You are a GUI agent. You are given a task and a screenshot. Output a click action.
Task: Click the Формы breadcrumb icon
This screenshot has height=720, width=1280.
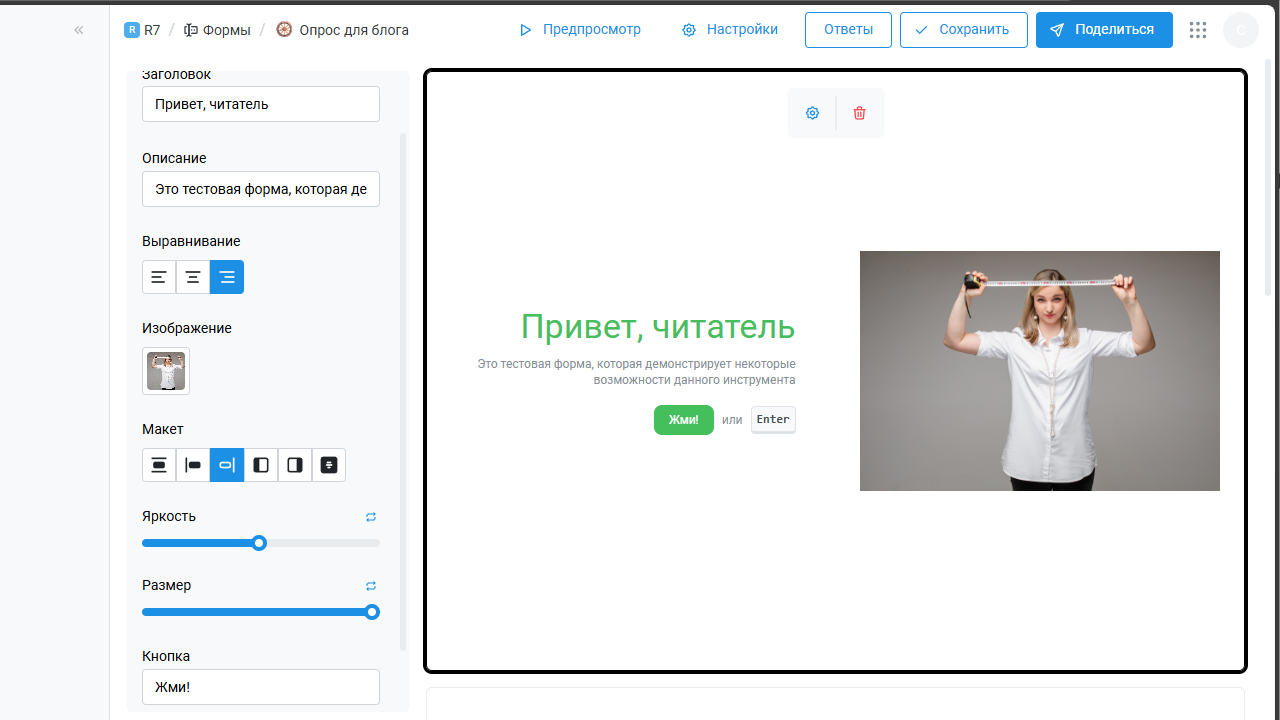[x=191, y=30]
